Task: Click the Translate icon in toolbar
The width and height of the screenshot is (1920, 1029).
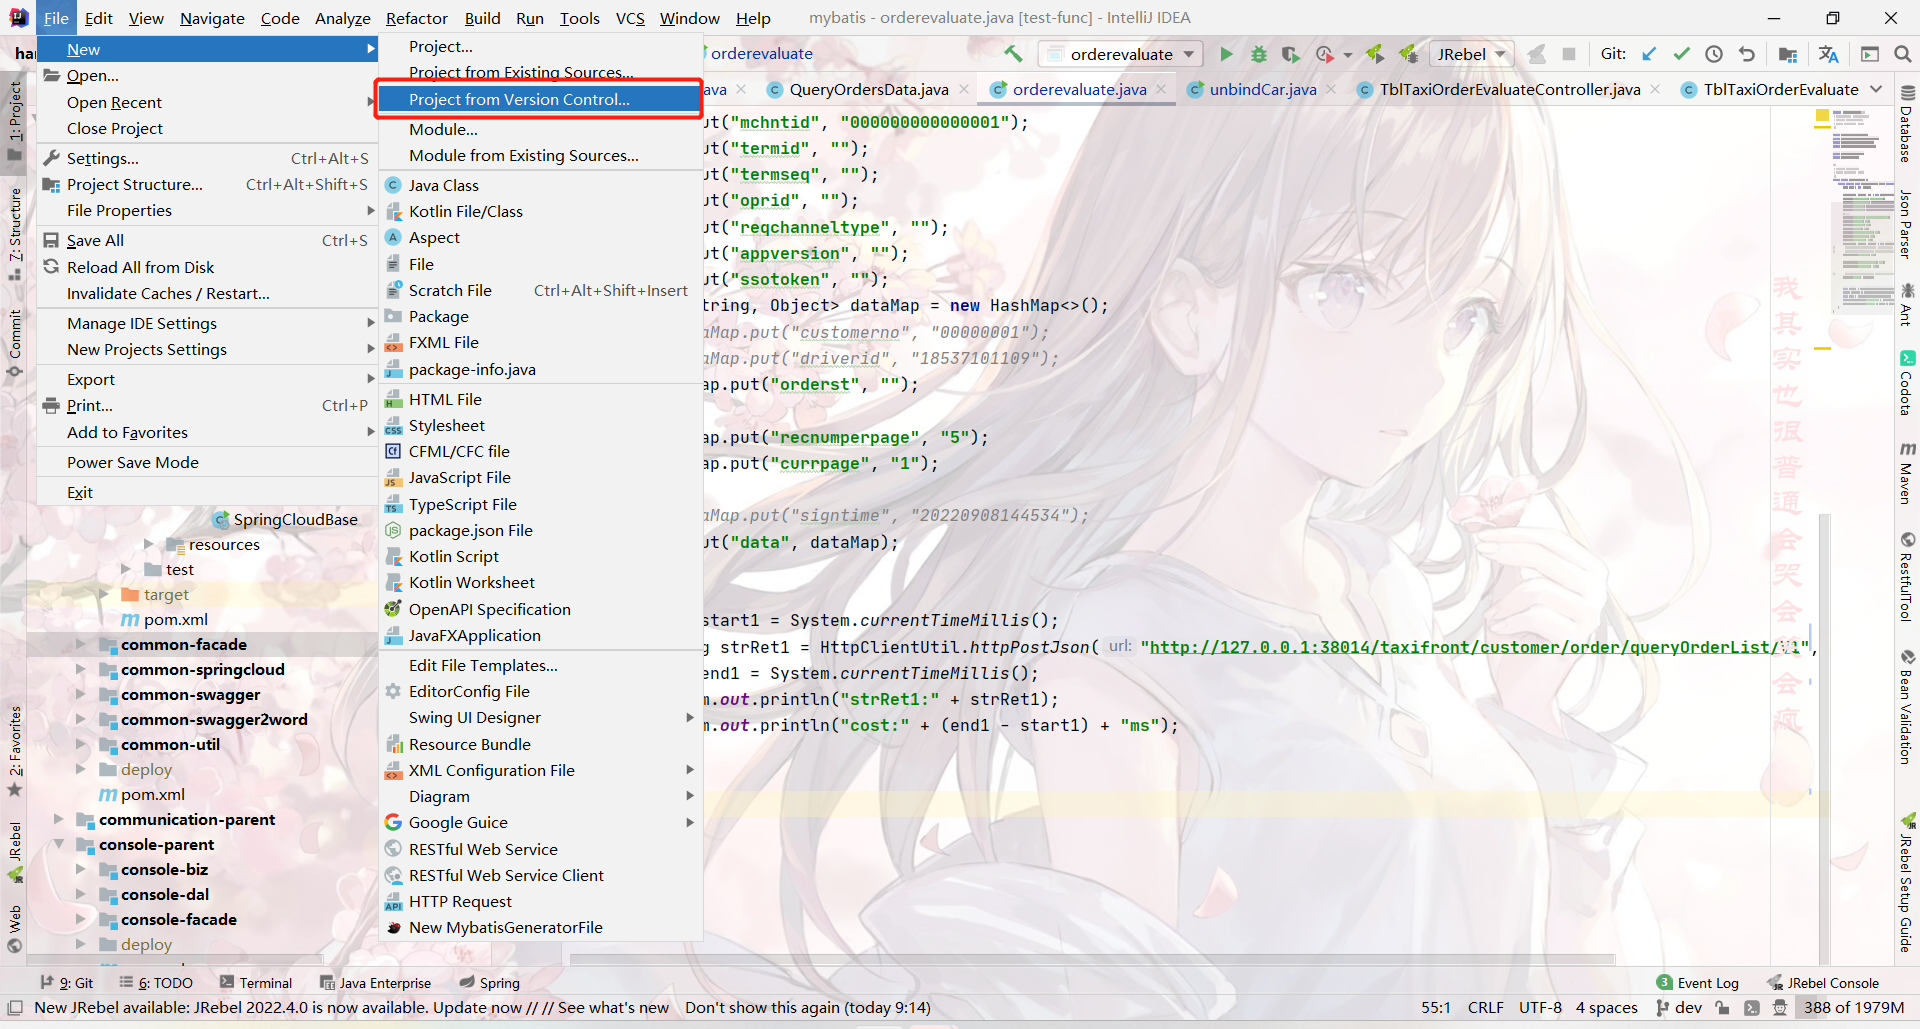Action: click(x=1829, y=54)
